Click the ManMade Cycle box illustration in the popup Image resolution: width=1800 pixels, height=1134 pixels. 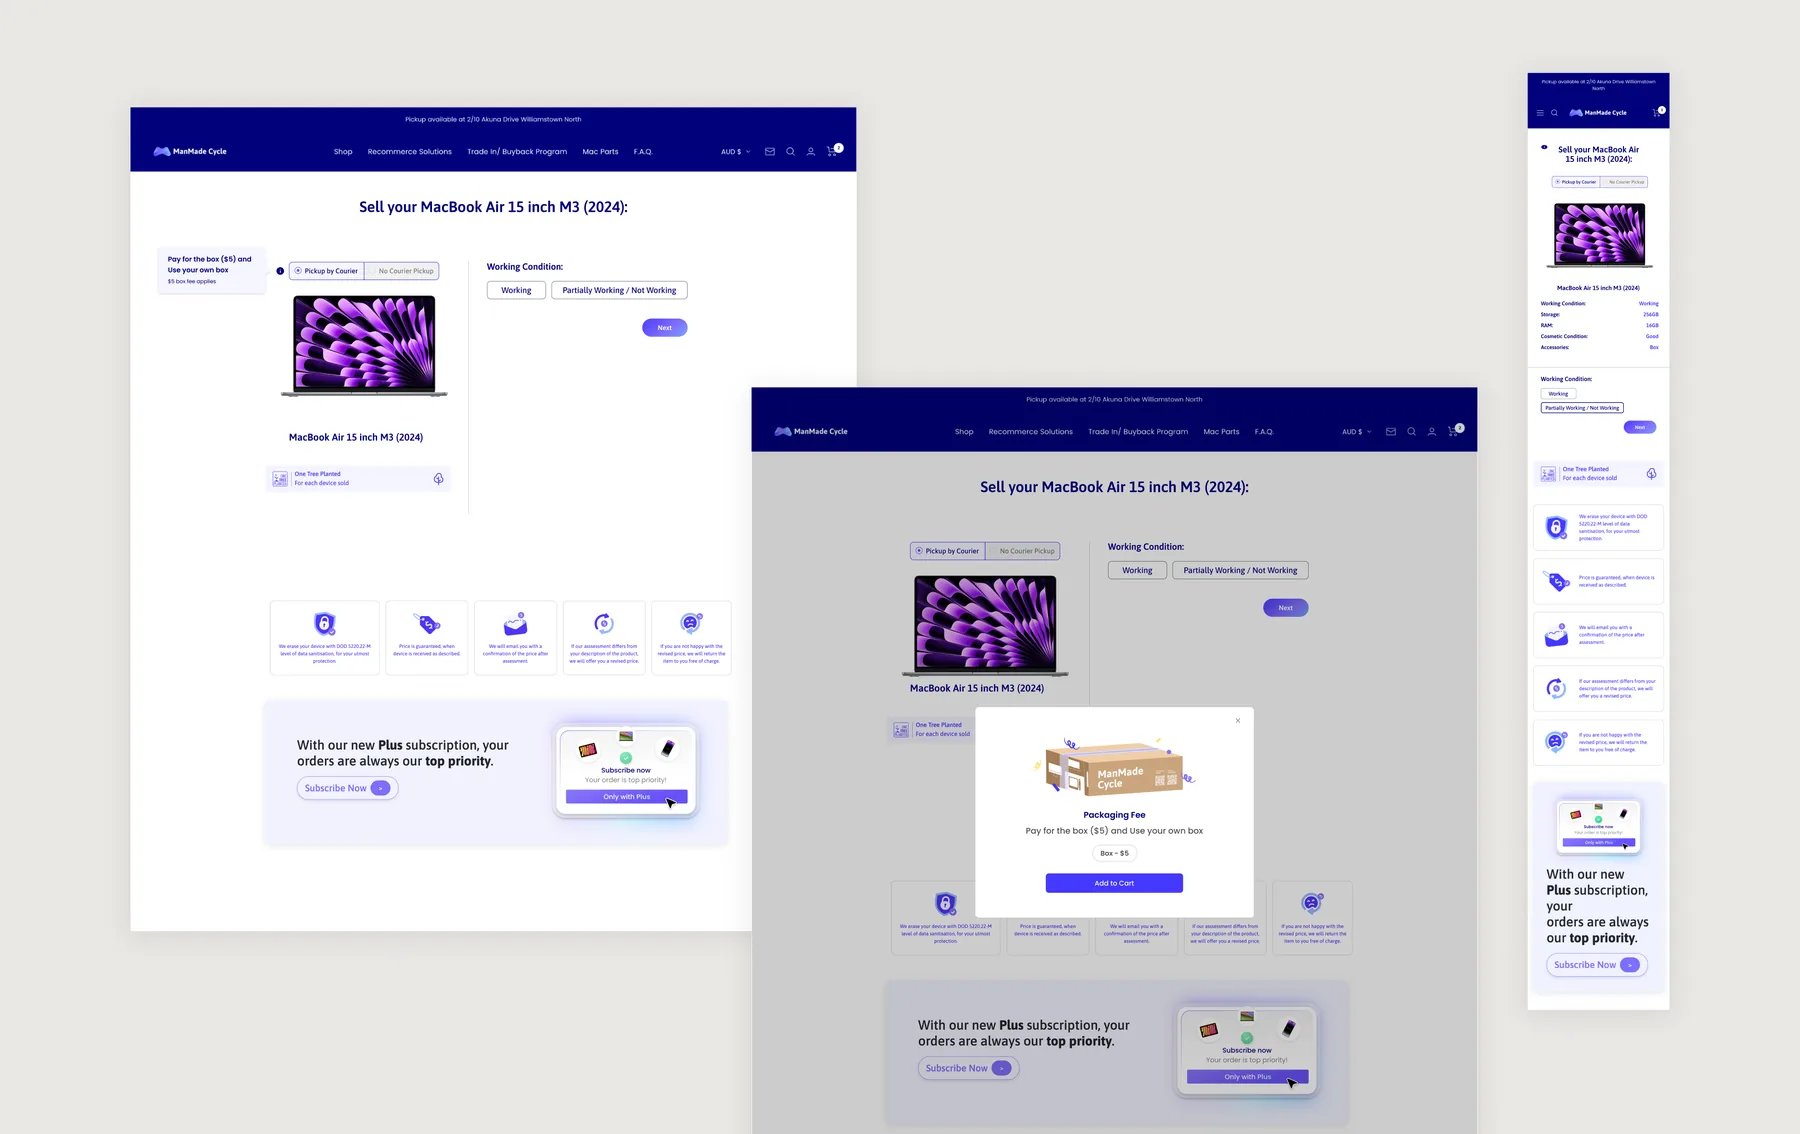[x=1114, y=767]
